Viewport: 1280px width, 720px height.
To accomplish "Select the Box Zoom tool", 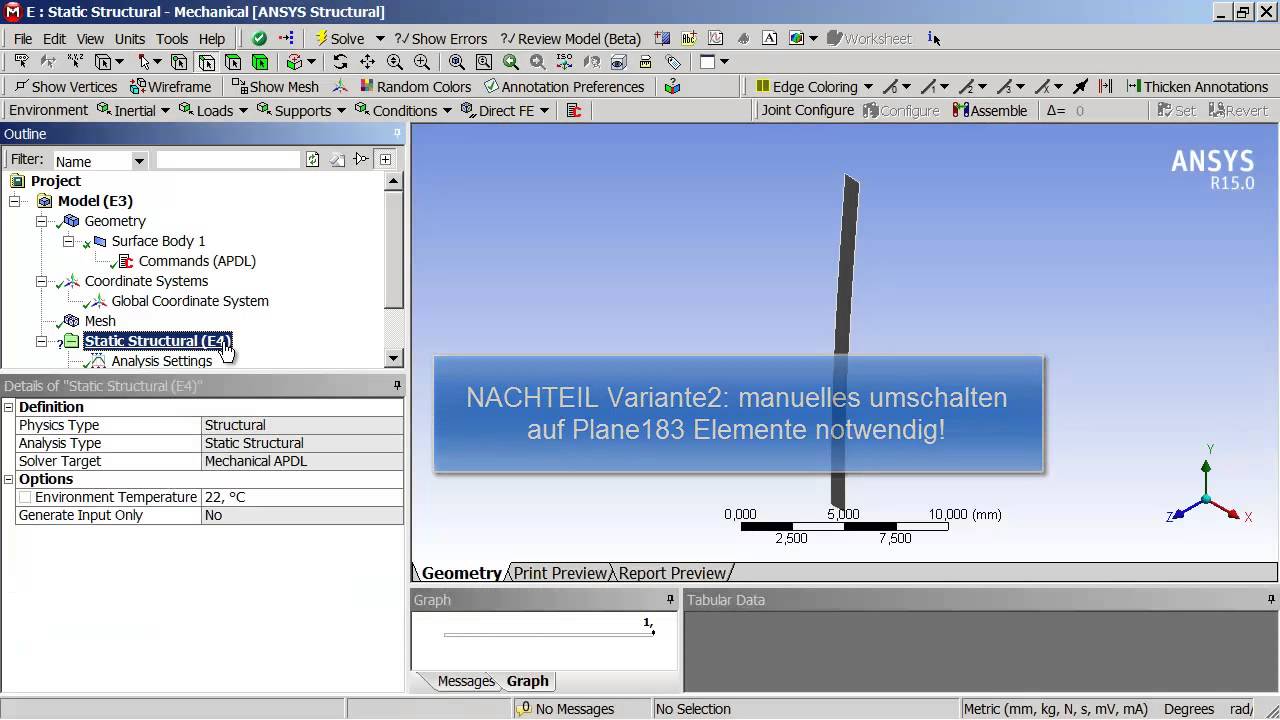I will pos(422,62).
